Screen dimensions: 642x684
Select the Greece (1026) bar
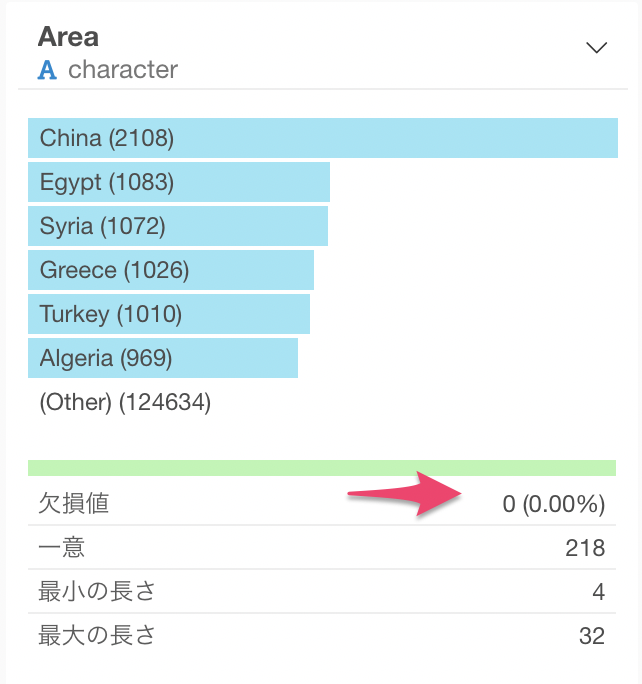(x=171, y=270)
